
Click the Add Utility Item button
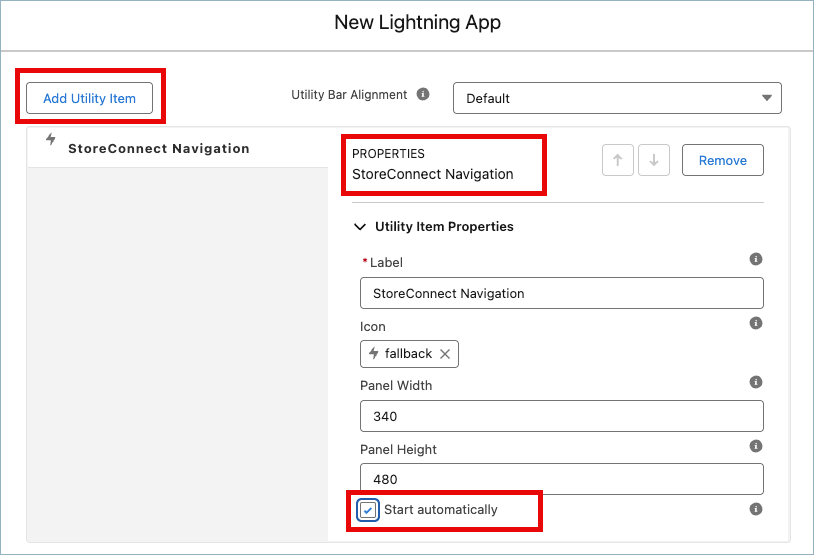[89, 98]
